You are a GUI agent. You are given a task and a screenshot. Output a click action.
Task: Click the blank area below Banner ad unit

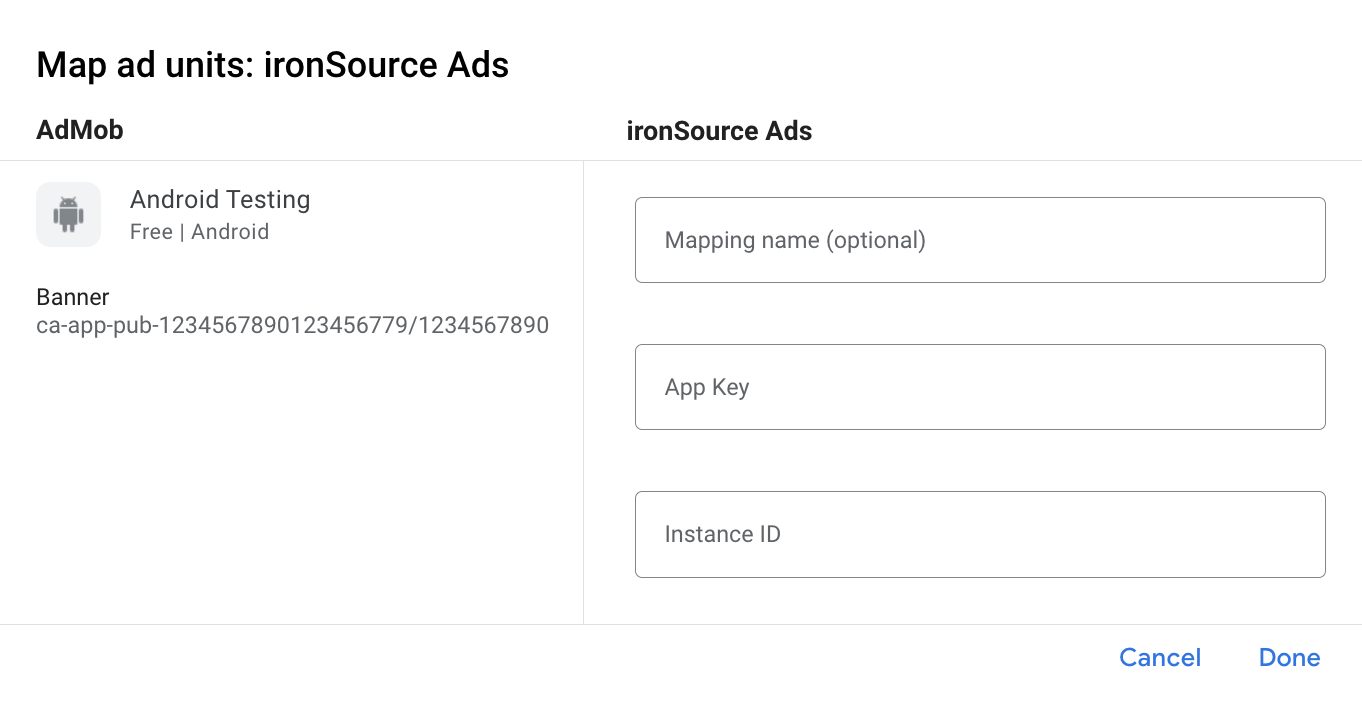click(290, 470)
